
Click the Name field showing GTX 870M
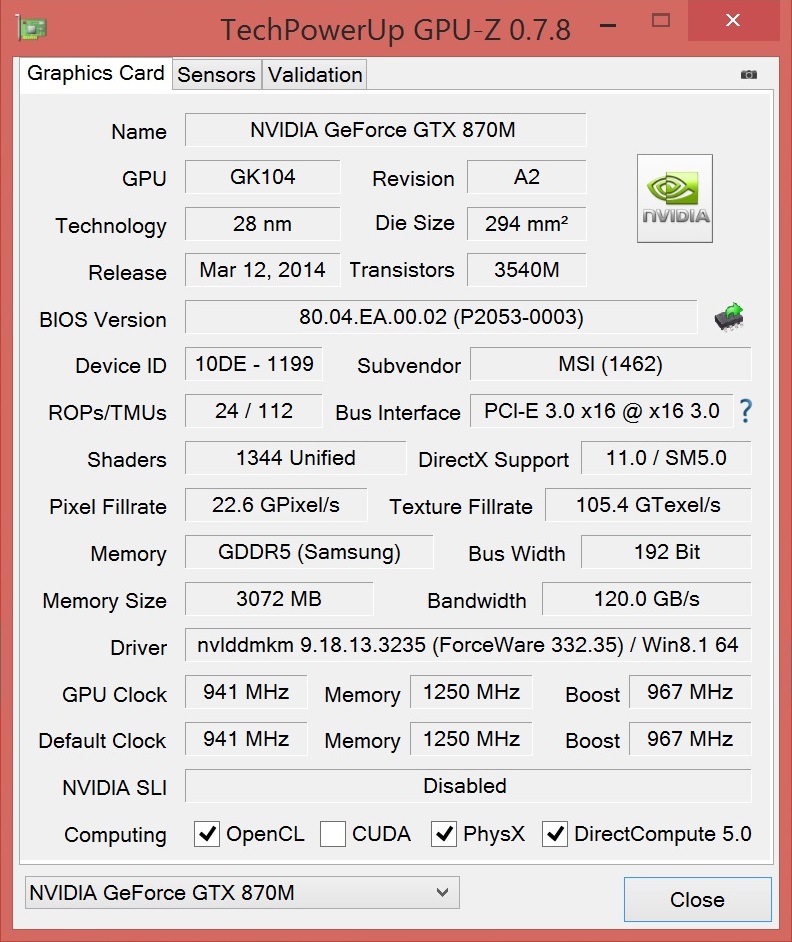tap(385, 131)
